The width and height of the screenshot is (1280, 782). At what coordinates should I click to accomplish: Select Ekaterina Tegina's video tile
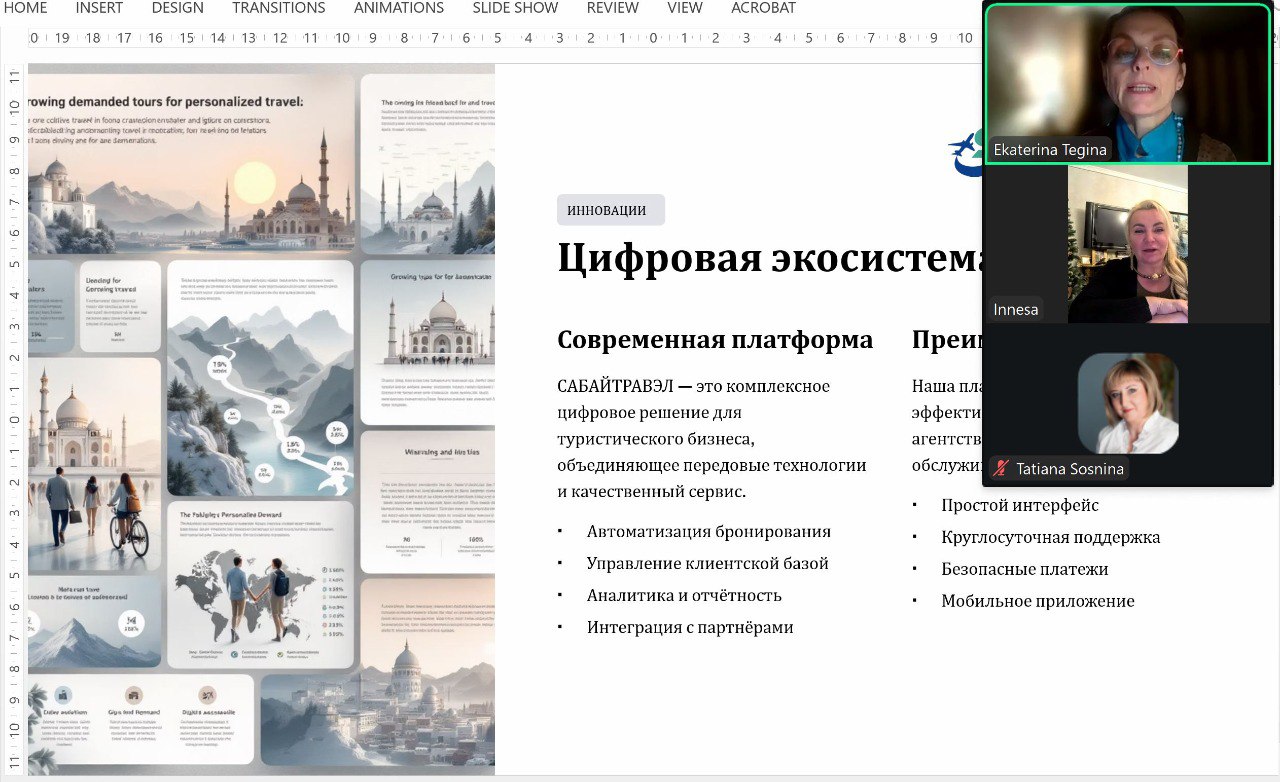click(x=1128, y=82)
